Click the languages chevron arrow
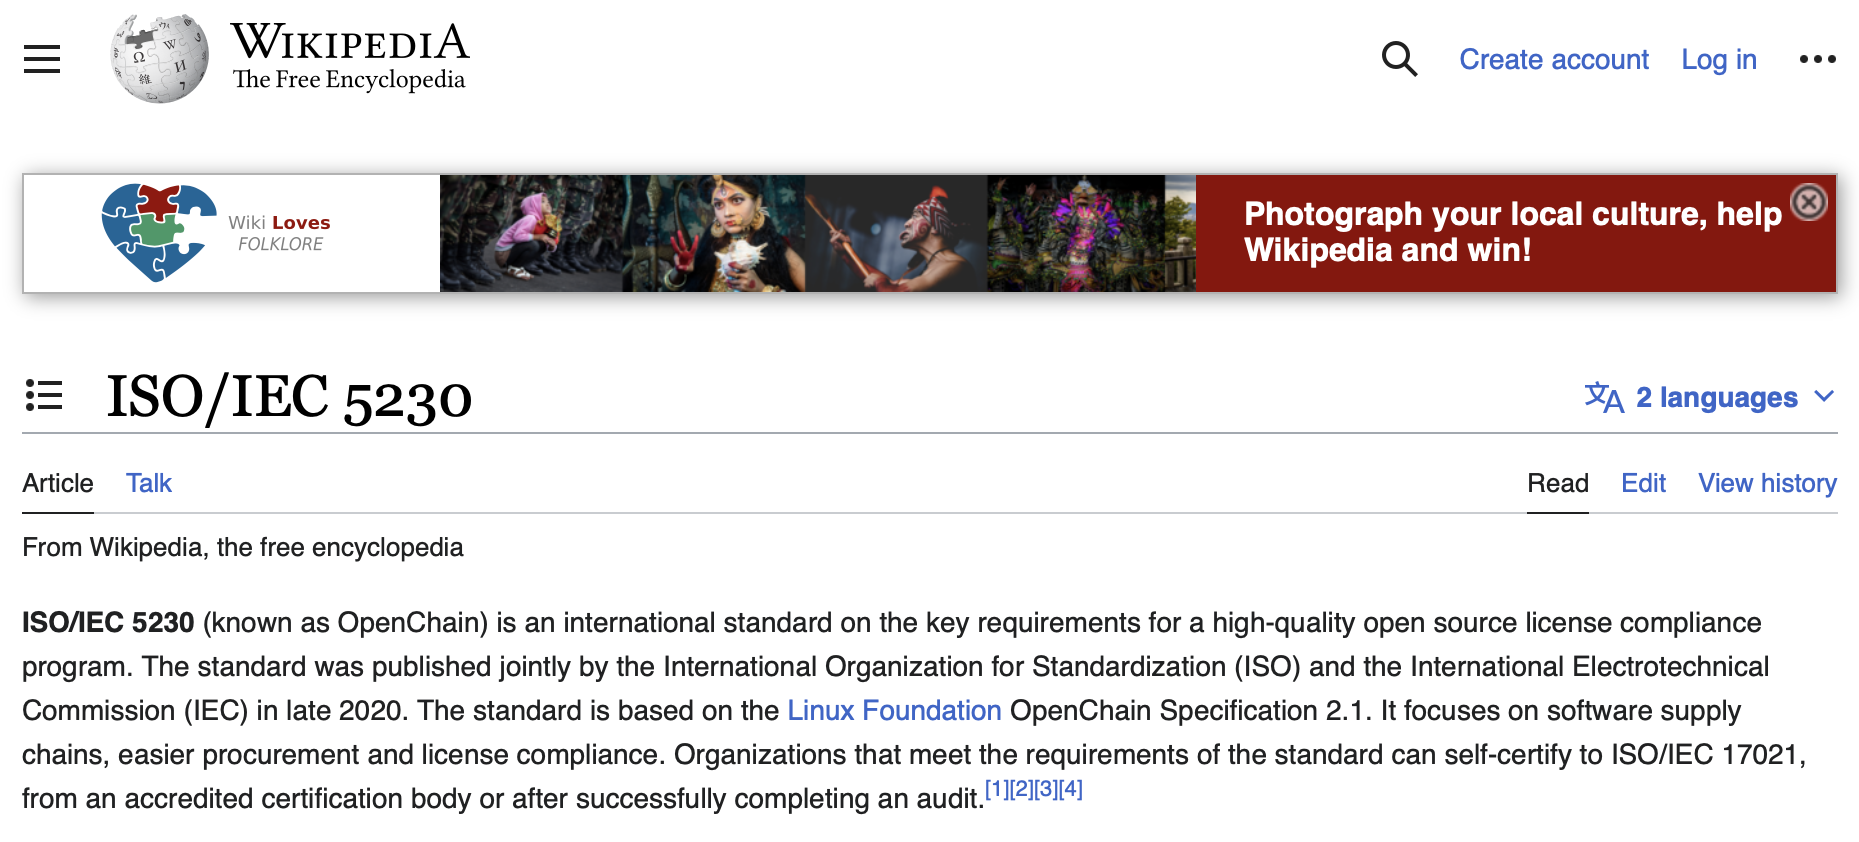The image size is (1859, 842). coord(1824,397)
